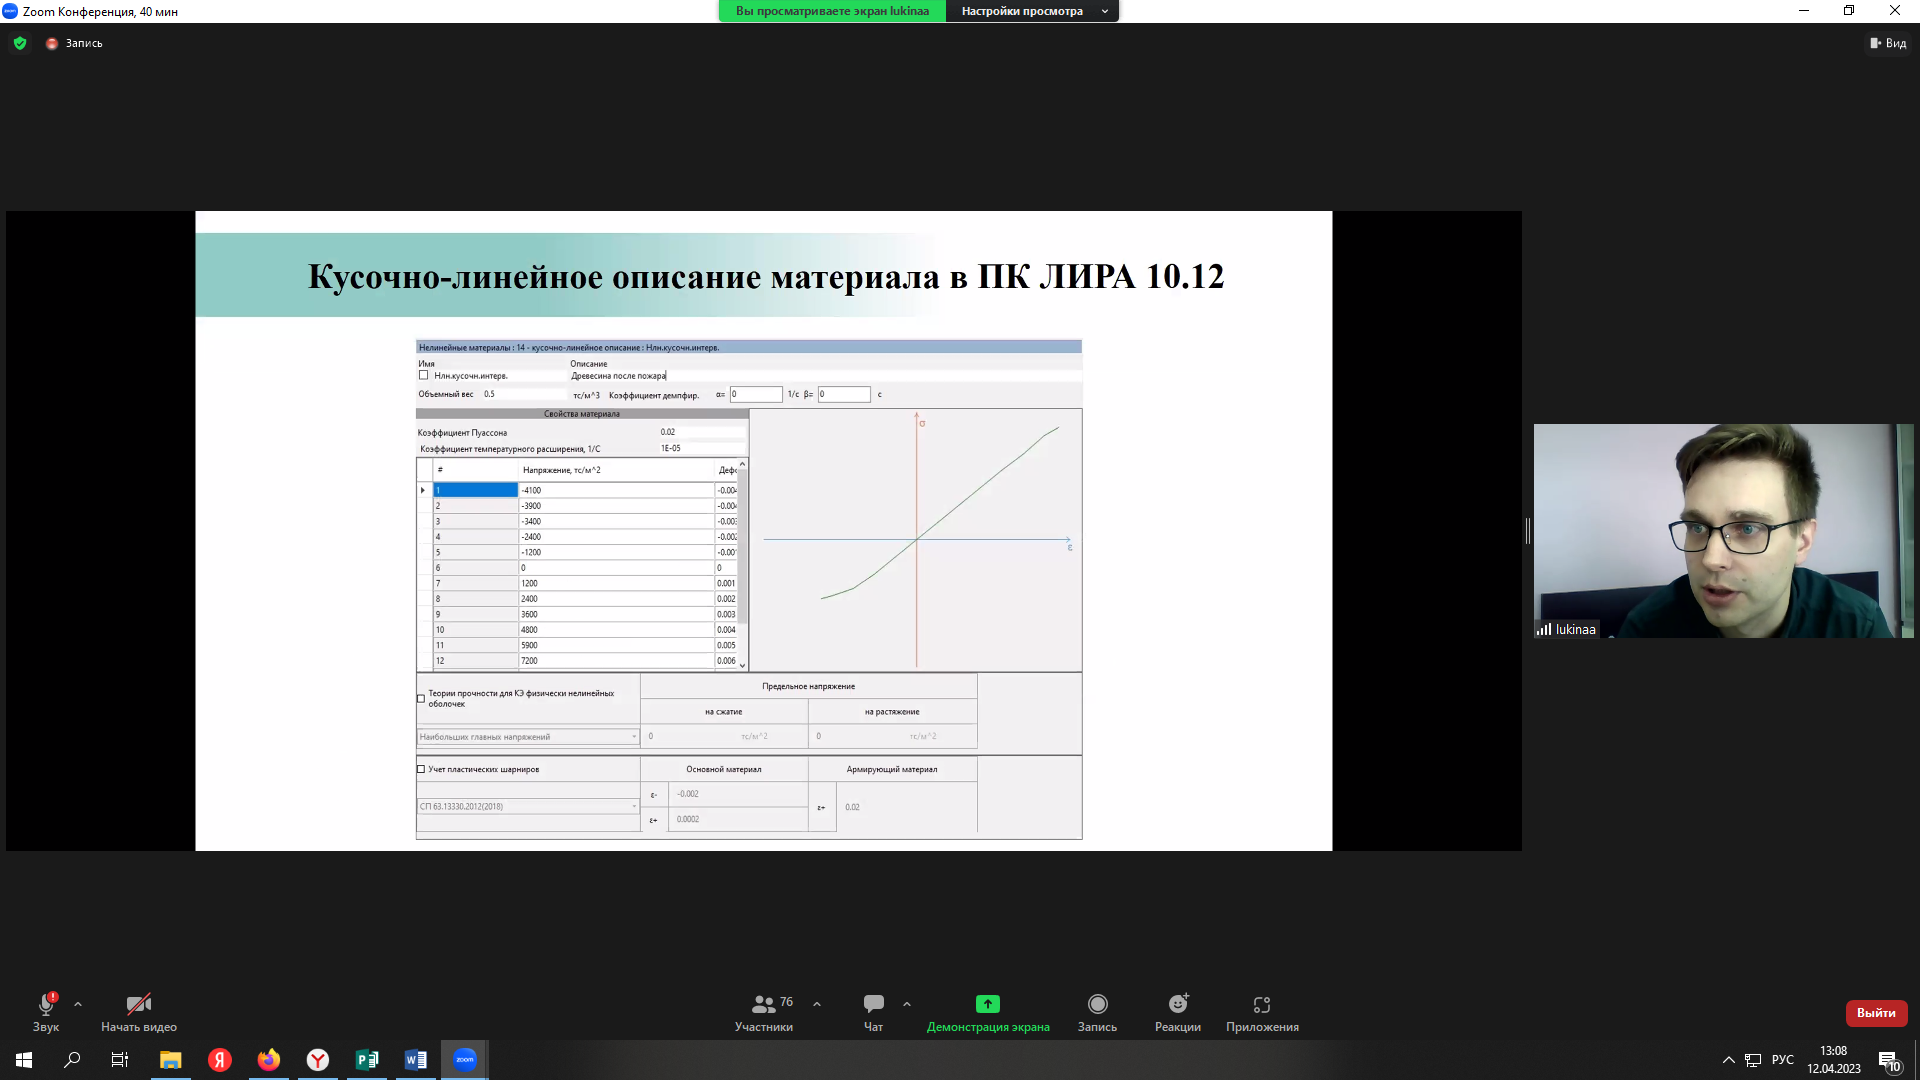Click the α damping input field

click(x=756, y=394)
